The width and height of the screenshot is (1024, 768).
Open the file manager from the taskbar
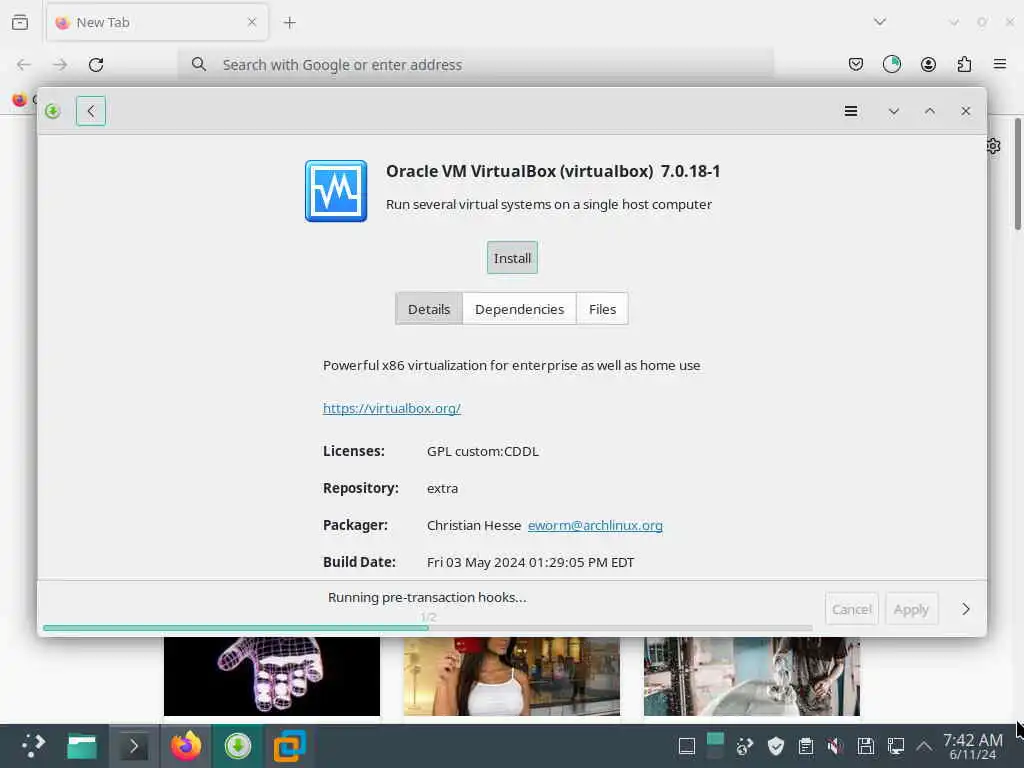[82, 746]
